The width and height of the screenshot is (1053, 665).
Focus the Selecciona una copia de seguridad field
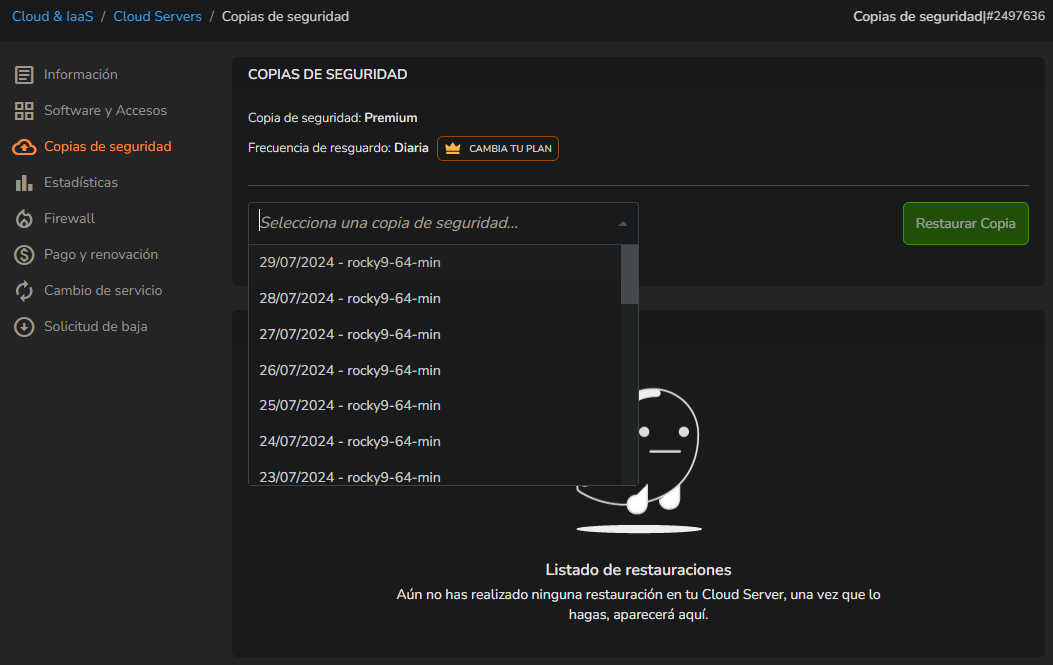[x=433, y=224]
